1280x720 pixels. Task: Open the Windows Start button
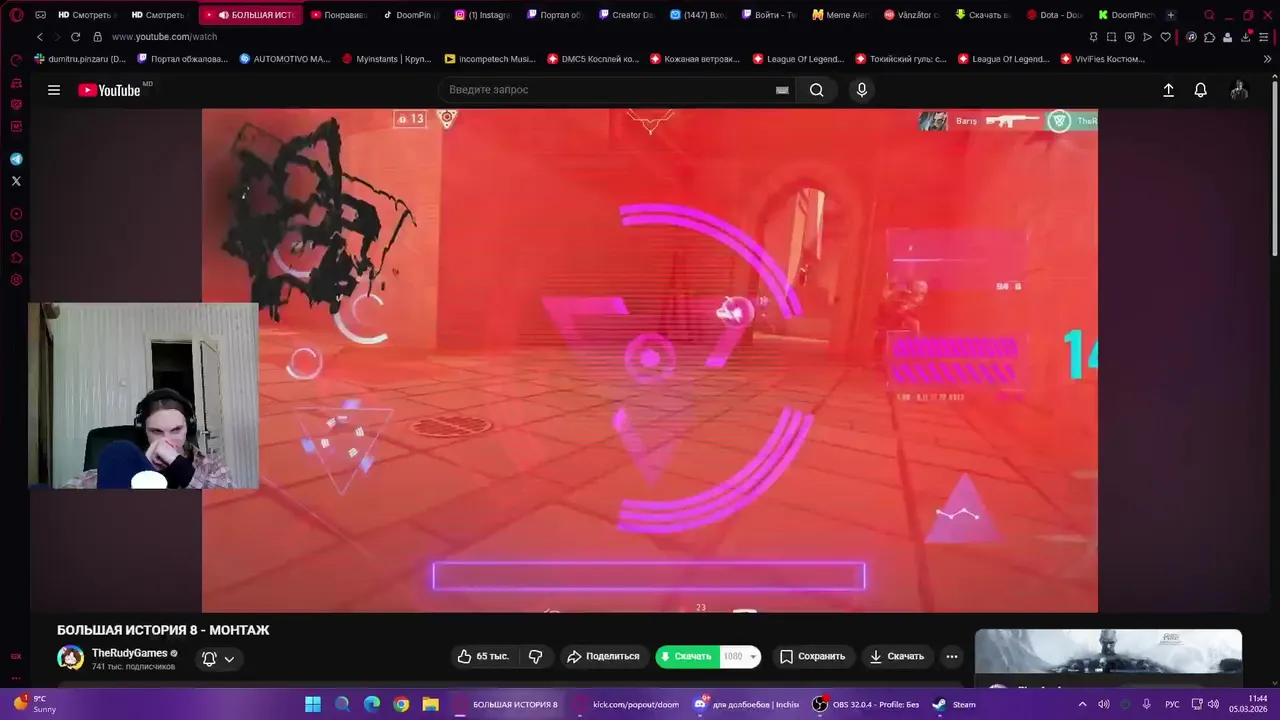312,704
